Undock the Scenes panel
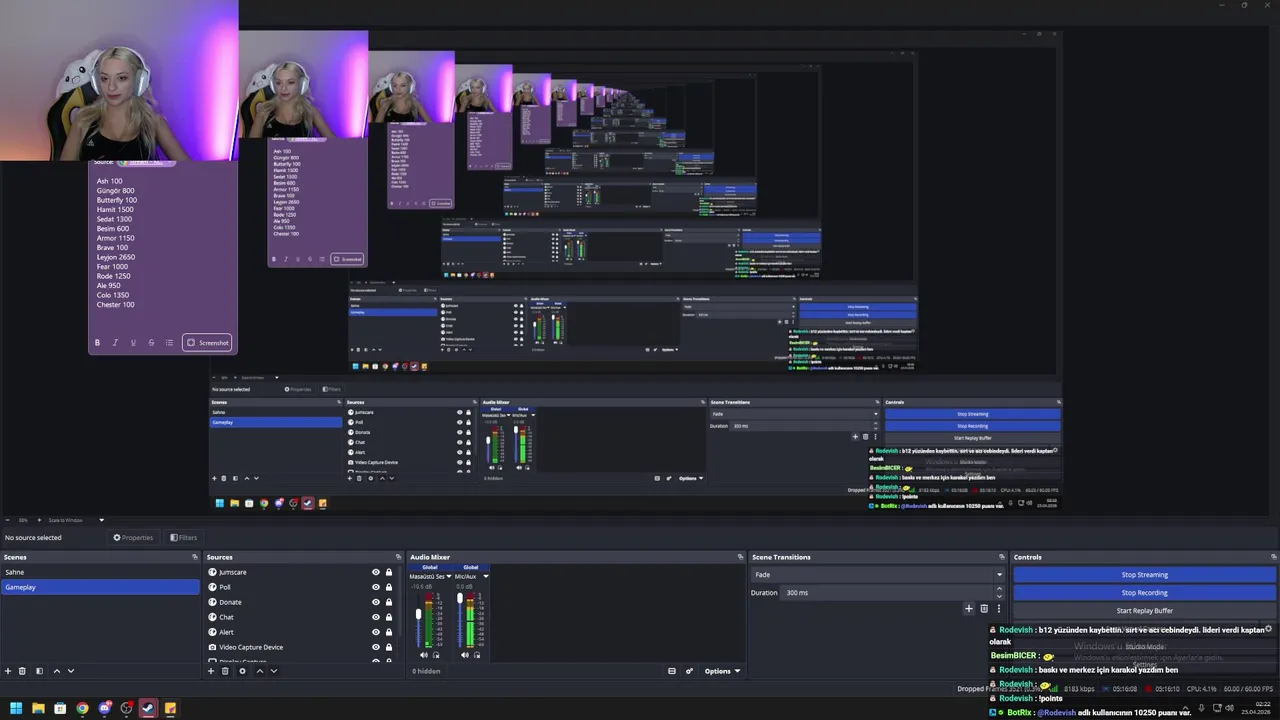This screenshot has width=1280, height=720. coord(195,557)
